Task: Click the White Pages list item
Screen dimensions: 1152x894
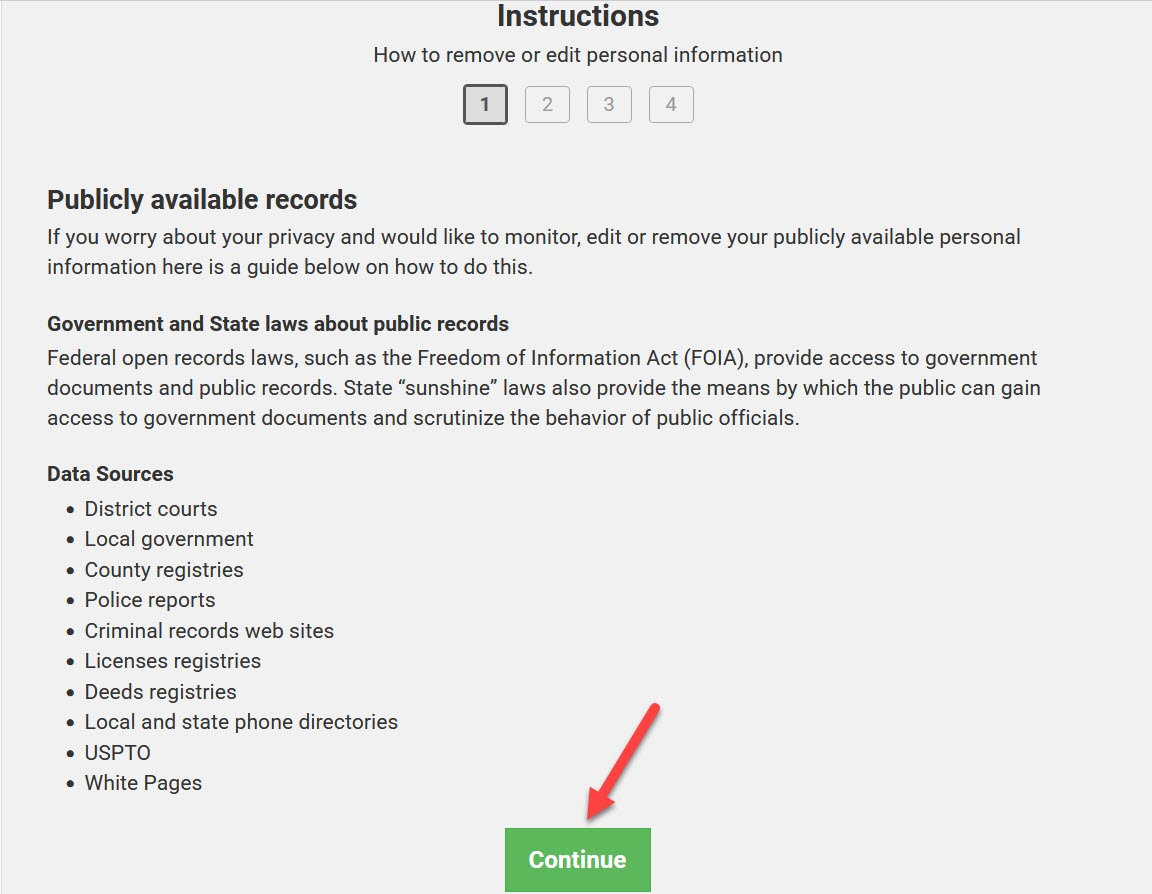Action: point(143,783)
